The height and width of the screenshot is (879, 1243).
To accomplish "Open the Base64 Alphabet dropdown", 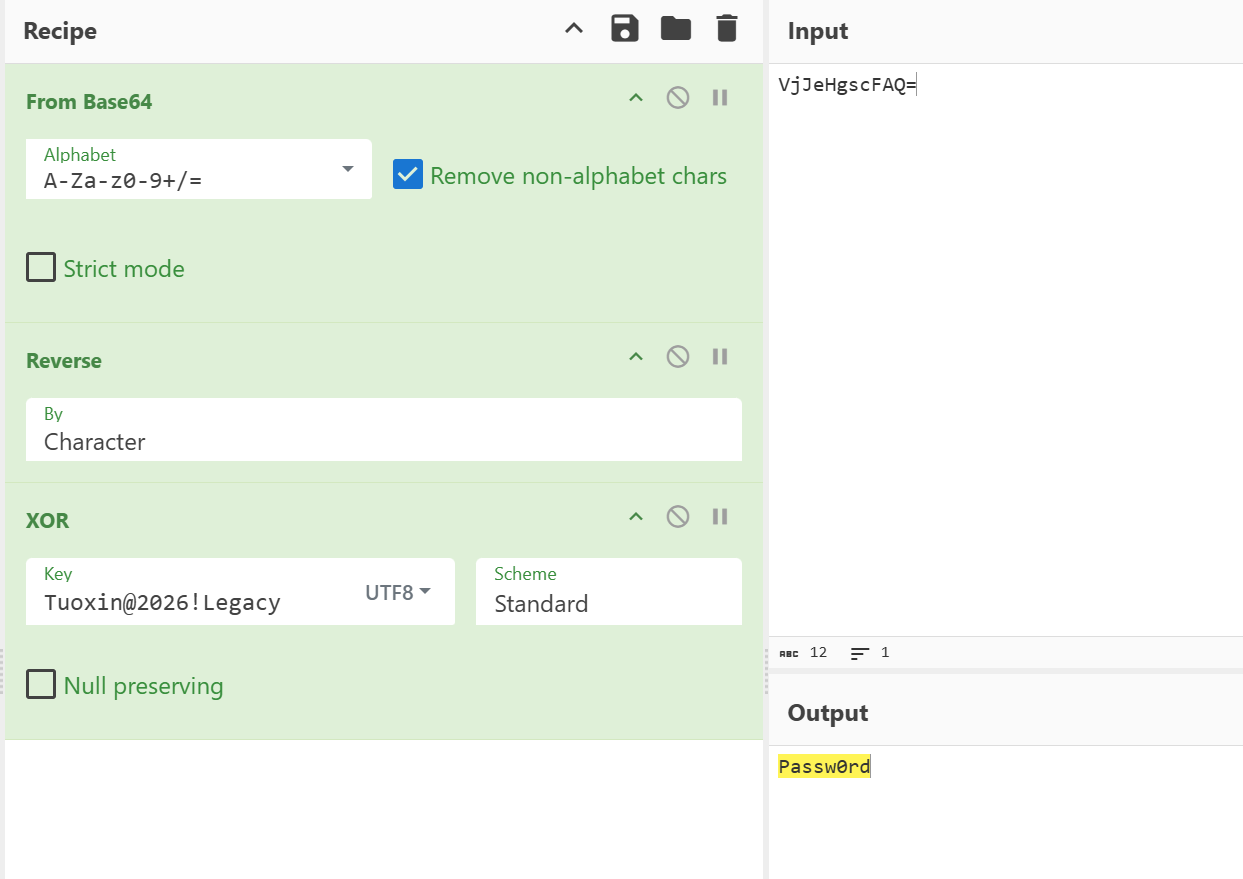I will pos(199,169).
